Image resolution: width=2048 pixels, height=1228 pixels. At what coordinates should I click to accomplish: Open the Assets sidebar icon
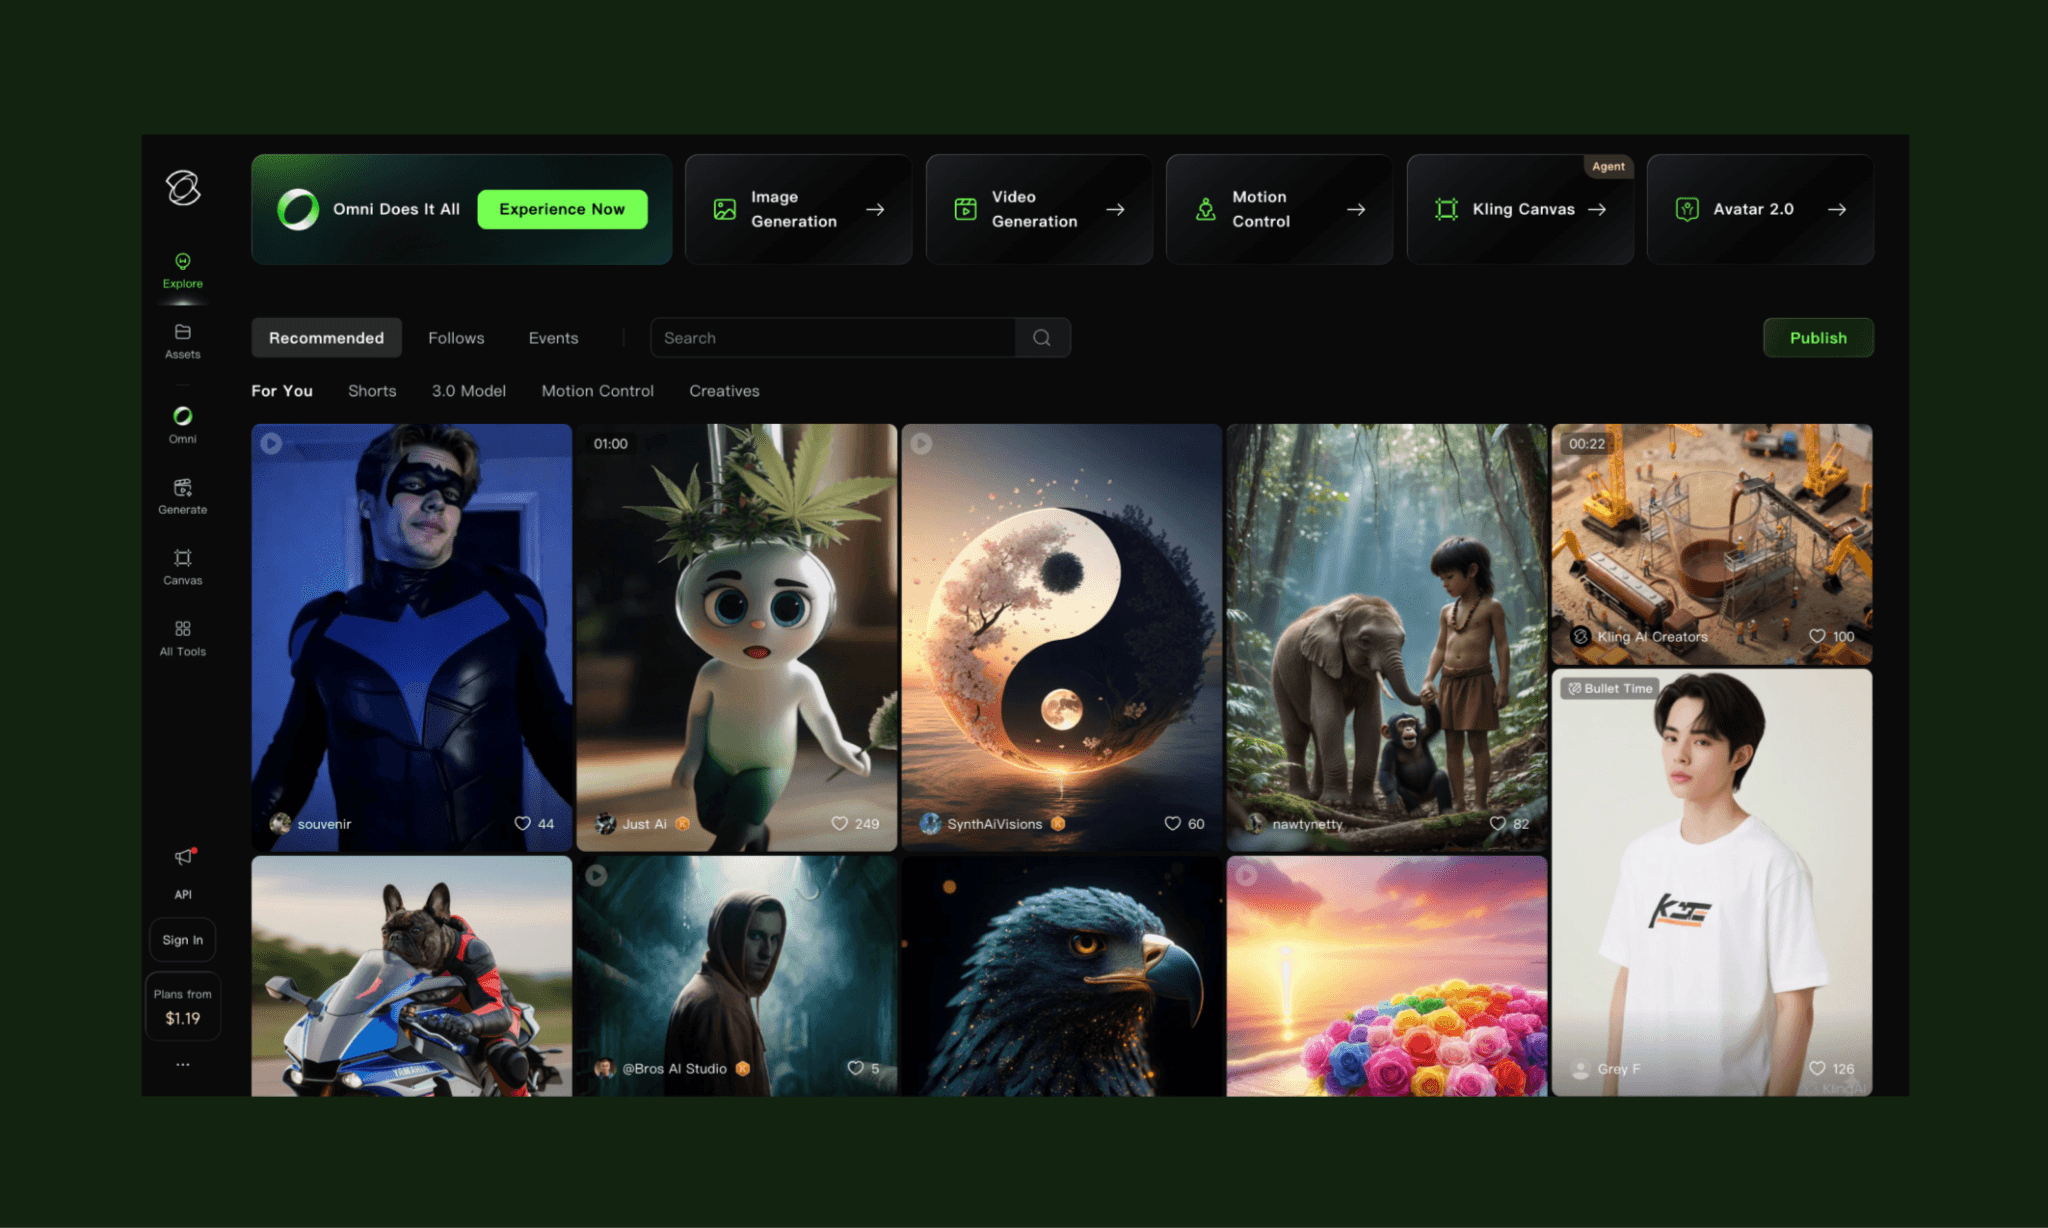pos(182,340)
